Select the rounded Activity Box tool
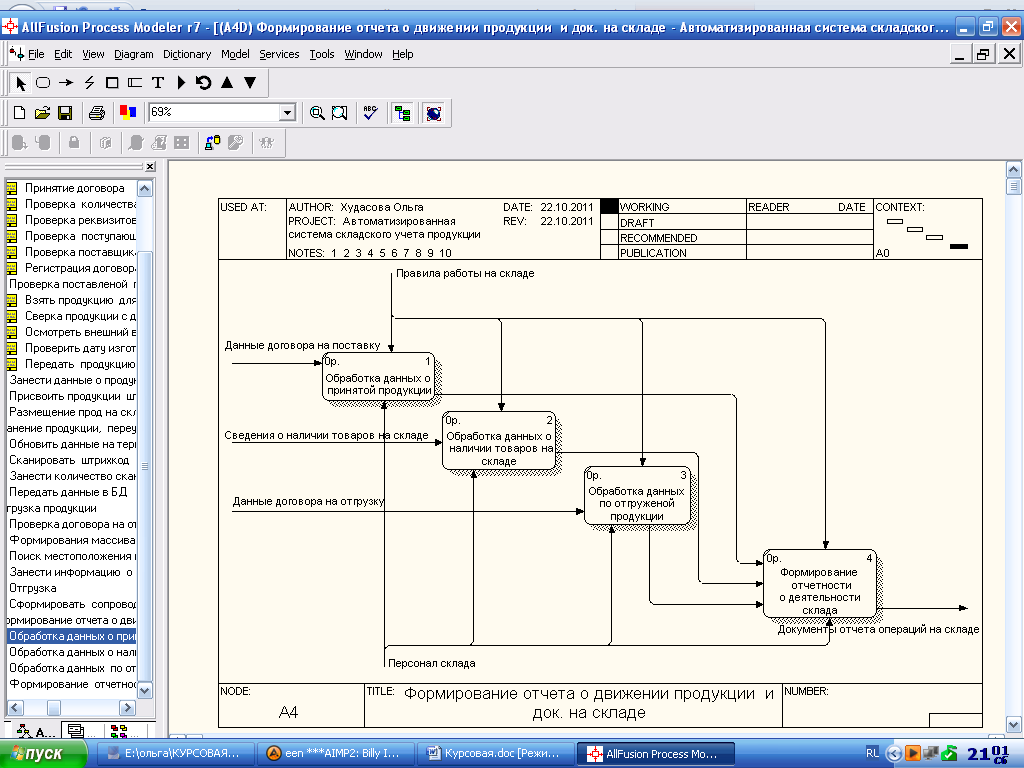 tap(43, 83)
